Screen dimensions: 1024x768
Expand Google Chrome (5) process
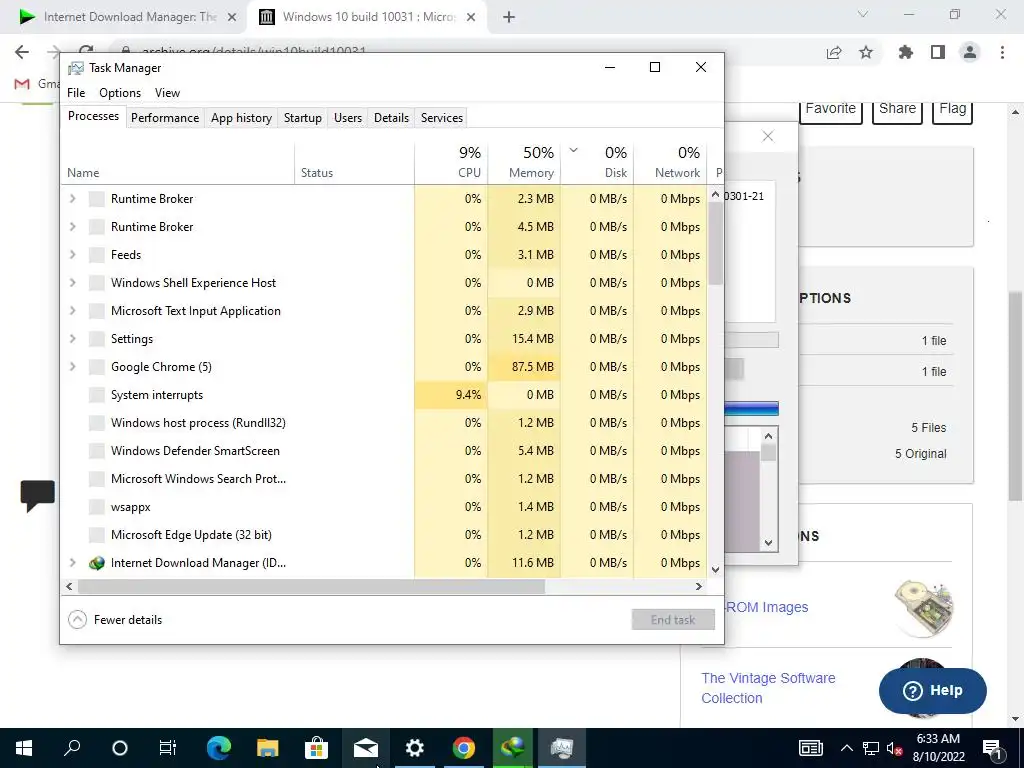click(72, 367)
